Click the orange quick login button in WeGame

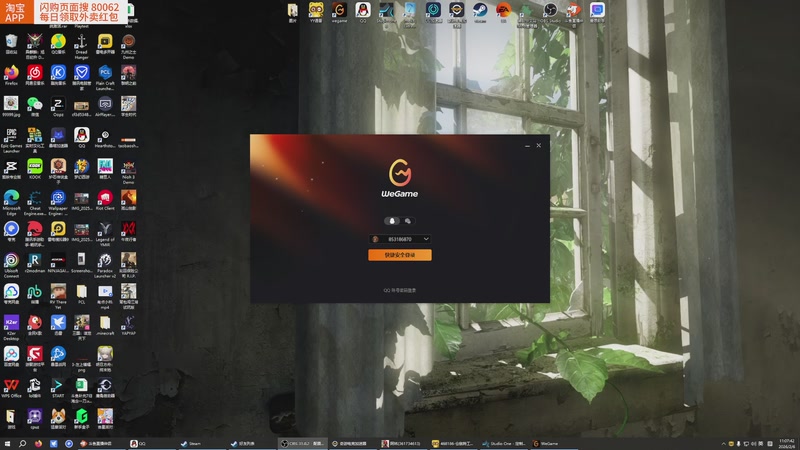399,255
